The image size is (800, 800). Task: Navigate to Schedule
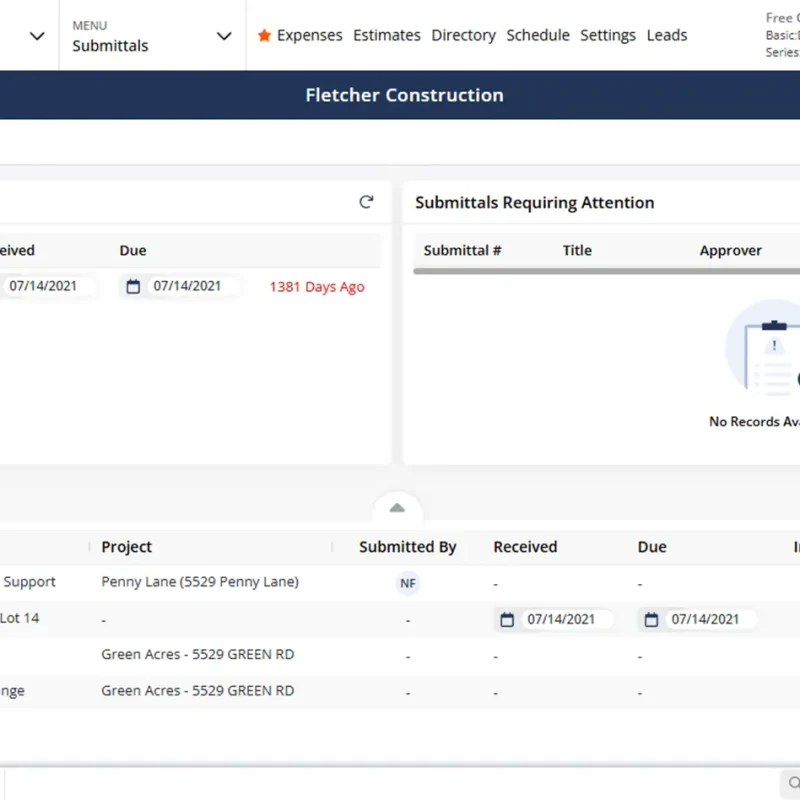[538, 35]
